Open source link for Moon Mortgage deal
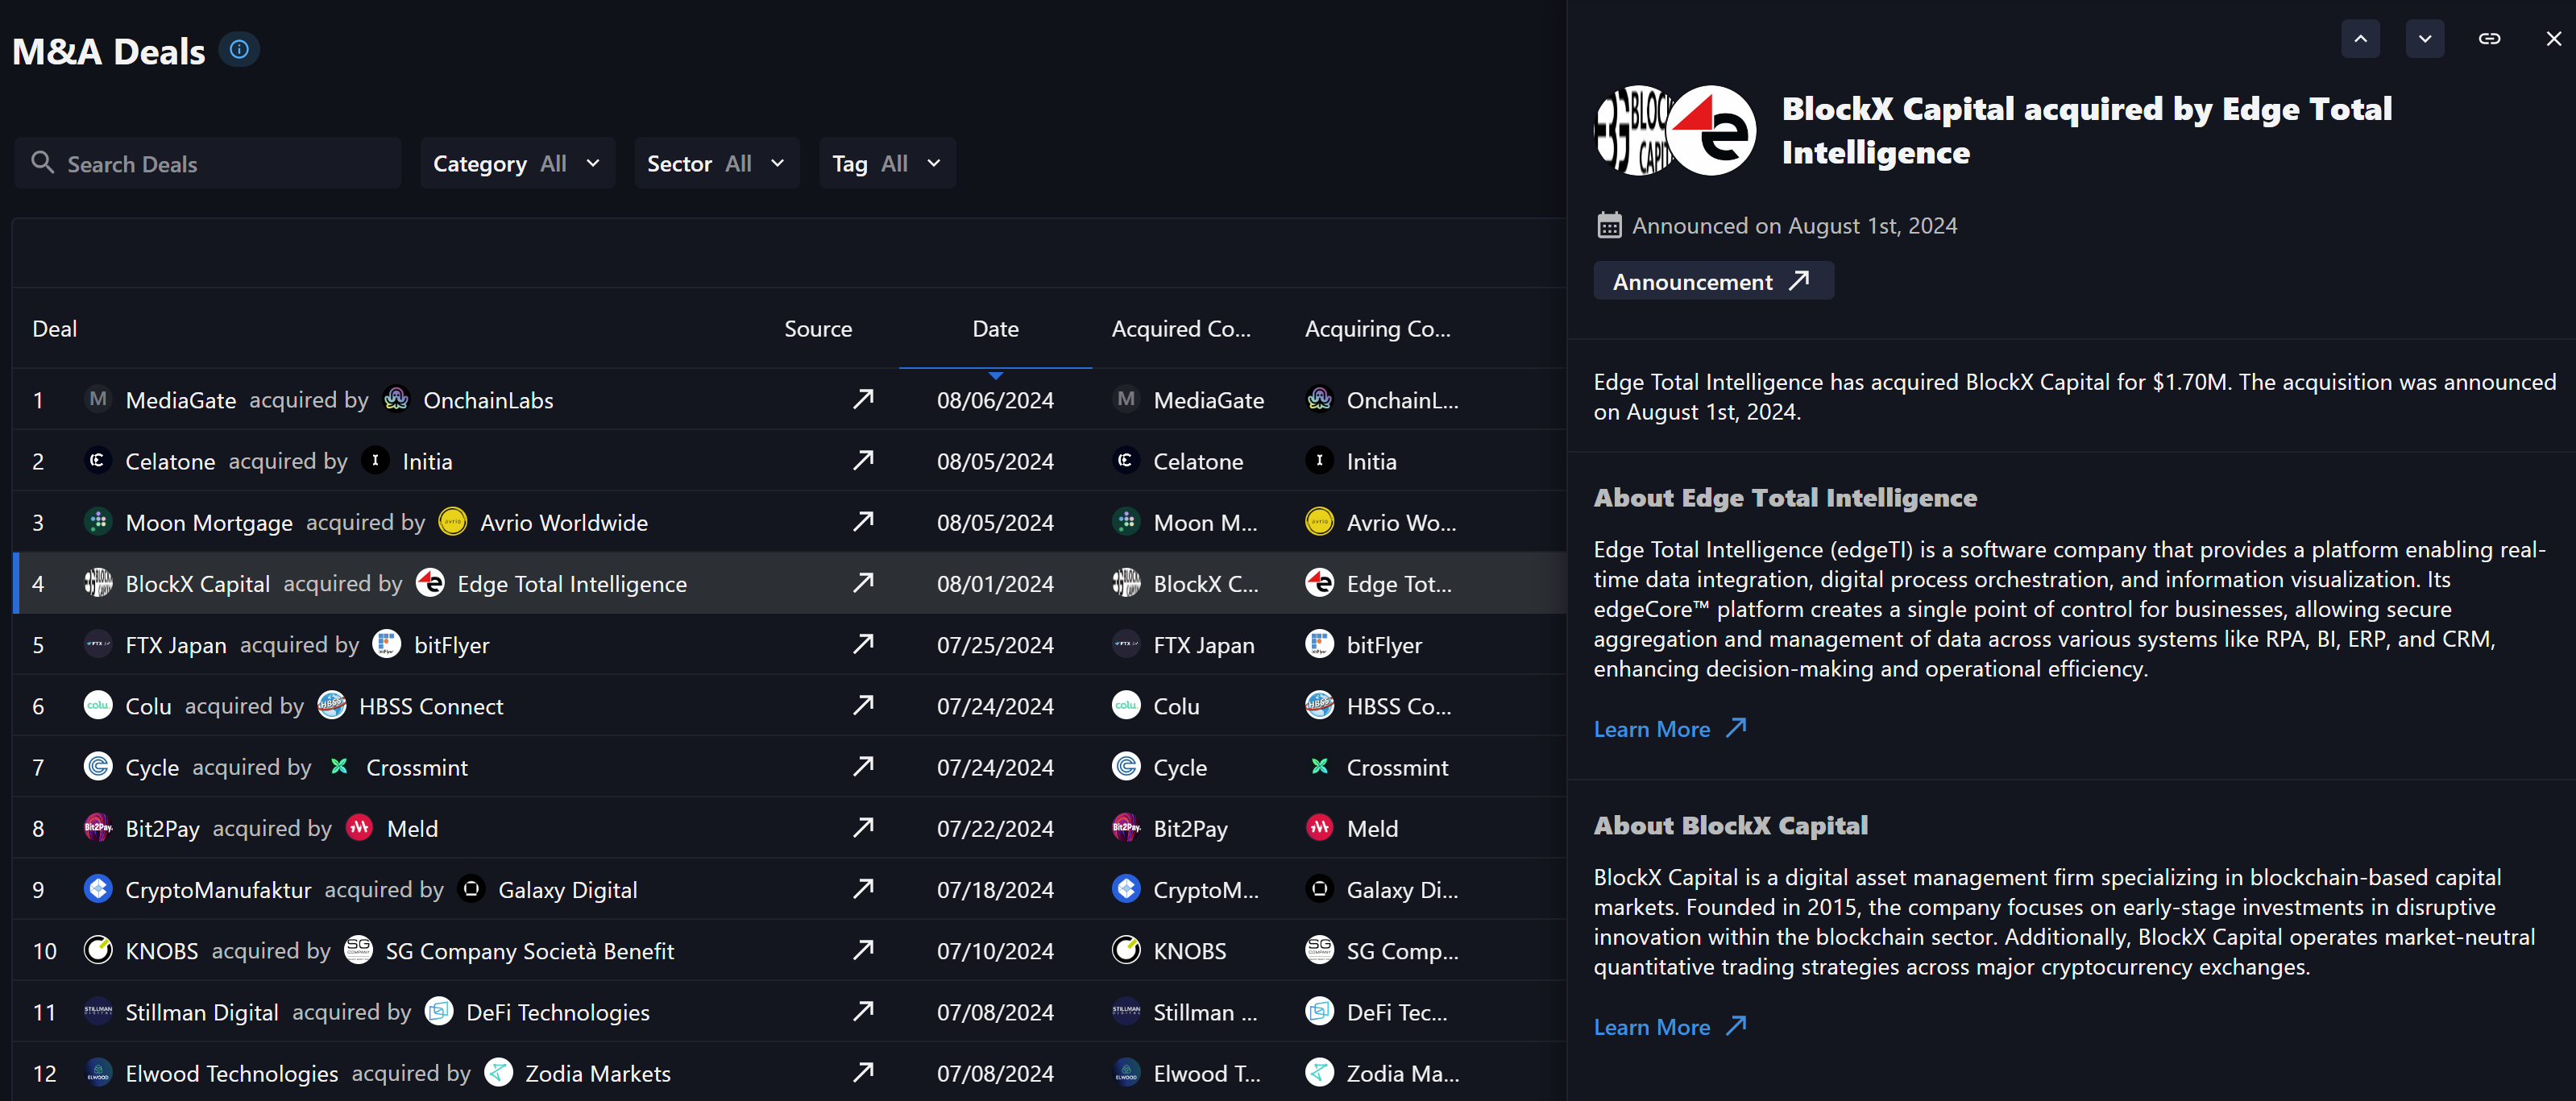Image resolution: width=2576 pixels, height=1101 pixels. [x=863, y=521]
